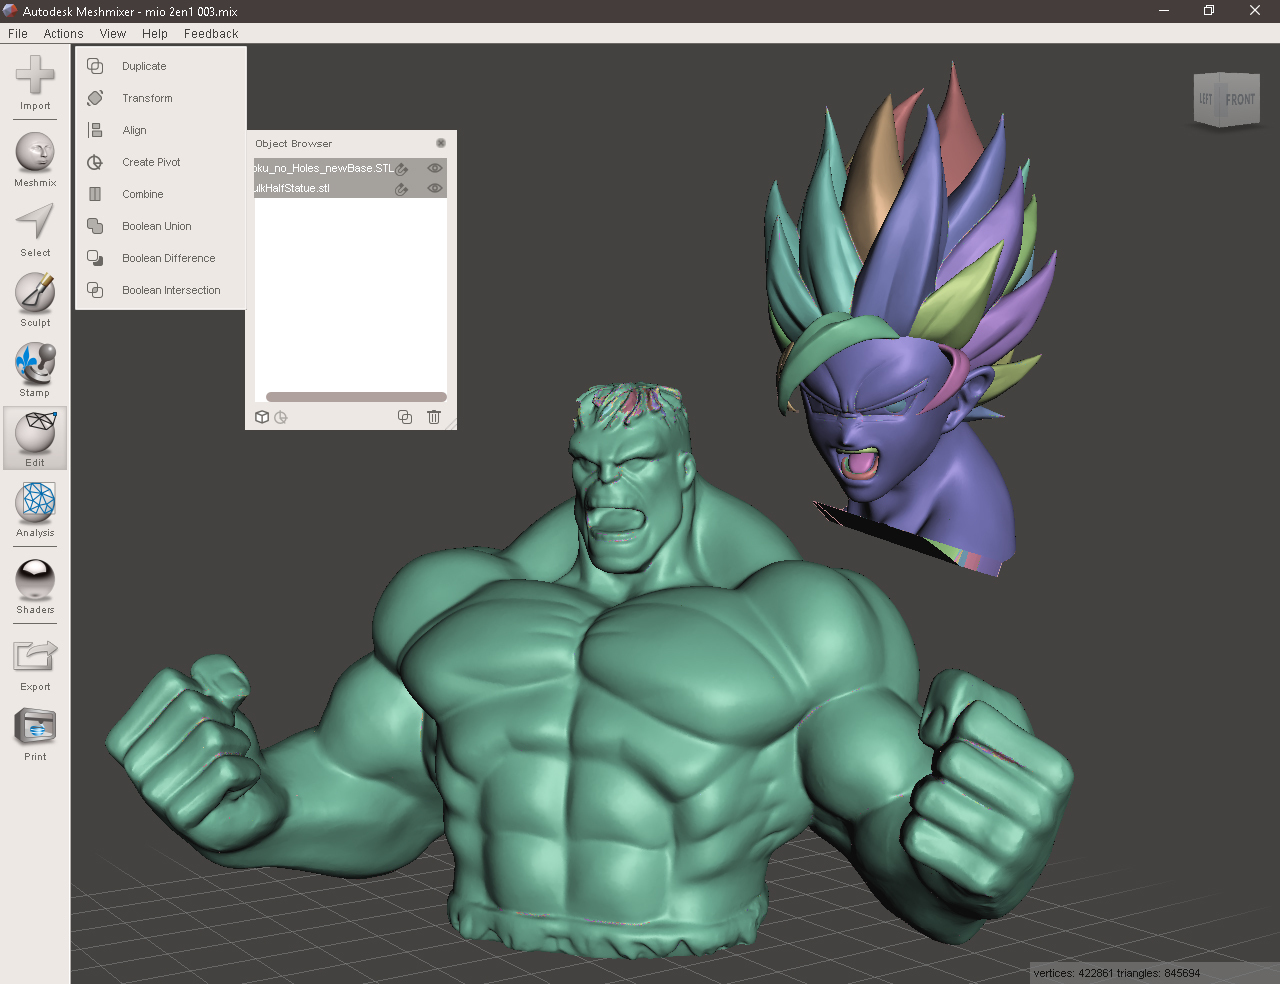Click the LEFT face of view cube

click(x=1206, y=99)
